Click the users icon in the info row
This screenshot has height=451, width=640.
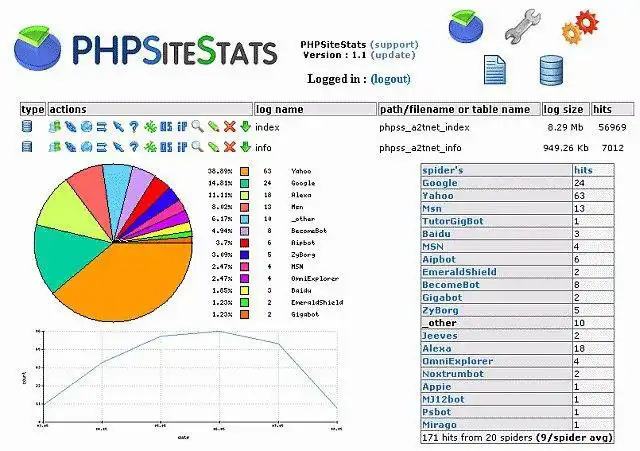pyautogui.click(x=54, y=147)
